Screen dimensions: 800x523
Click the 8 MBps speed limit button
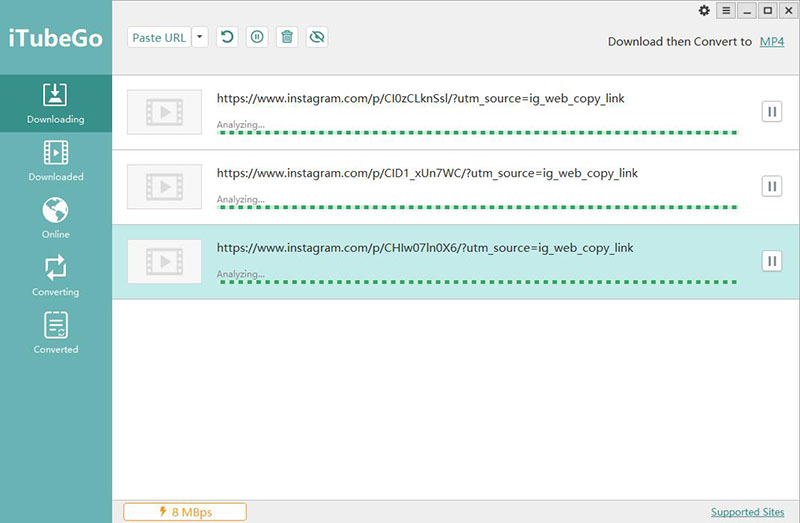[x=185, y=512]
